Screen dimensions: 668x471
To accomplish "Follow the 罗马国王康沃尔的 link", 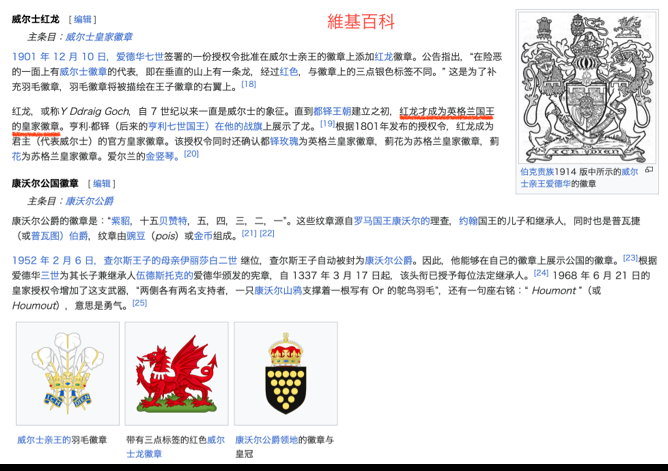I will click(x=392, y=221).
